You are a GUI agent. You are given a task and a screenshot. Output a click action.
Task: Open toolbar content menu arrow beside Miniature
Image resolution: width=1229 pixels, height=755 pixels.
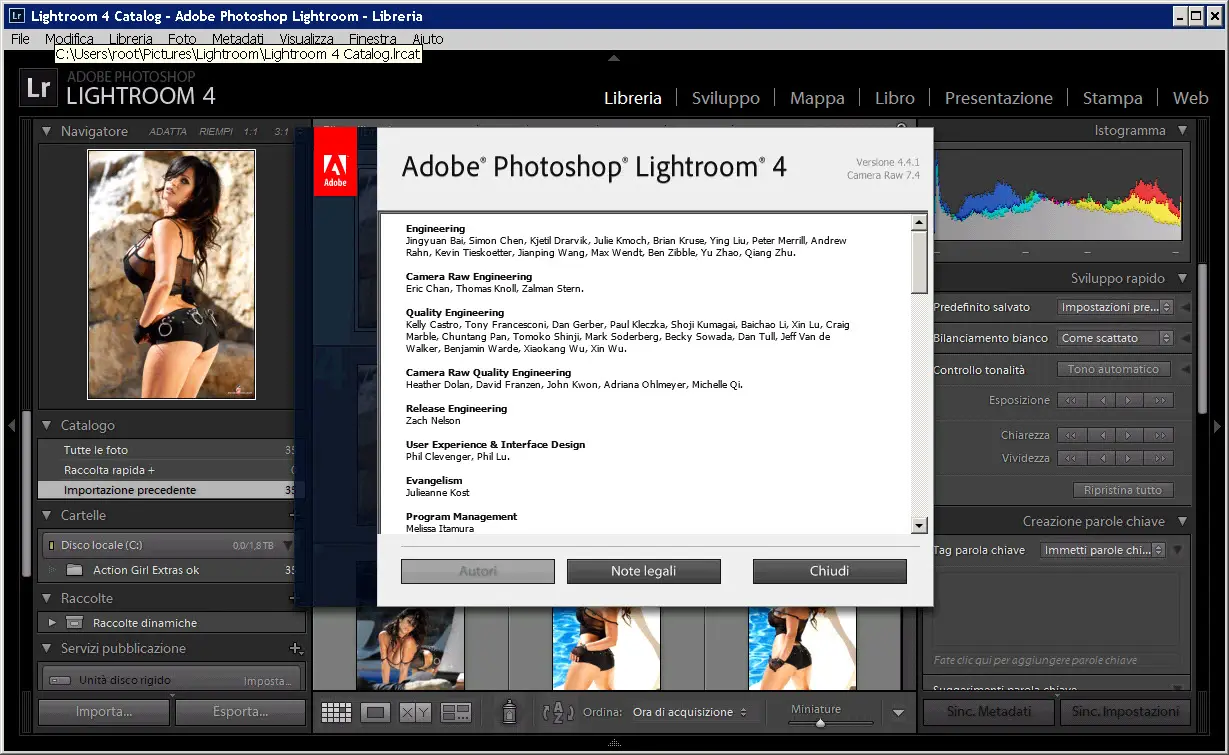(x=898, y=713)
